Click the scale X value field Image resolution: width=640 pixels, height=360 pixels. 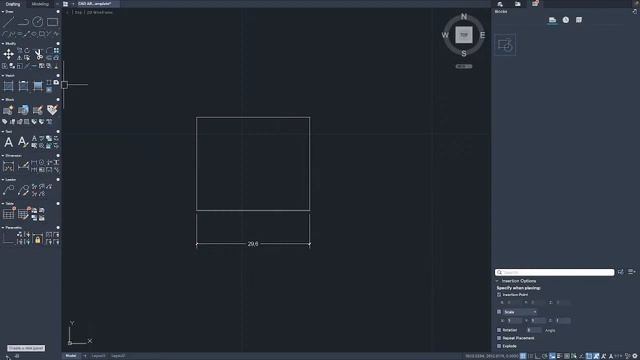pos(514,321)
